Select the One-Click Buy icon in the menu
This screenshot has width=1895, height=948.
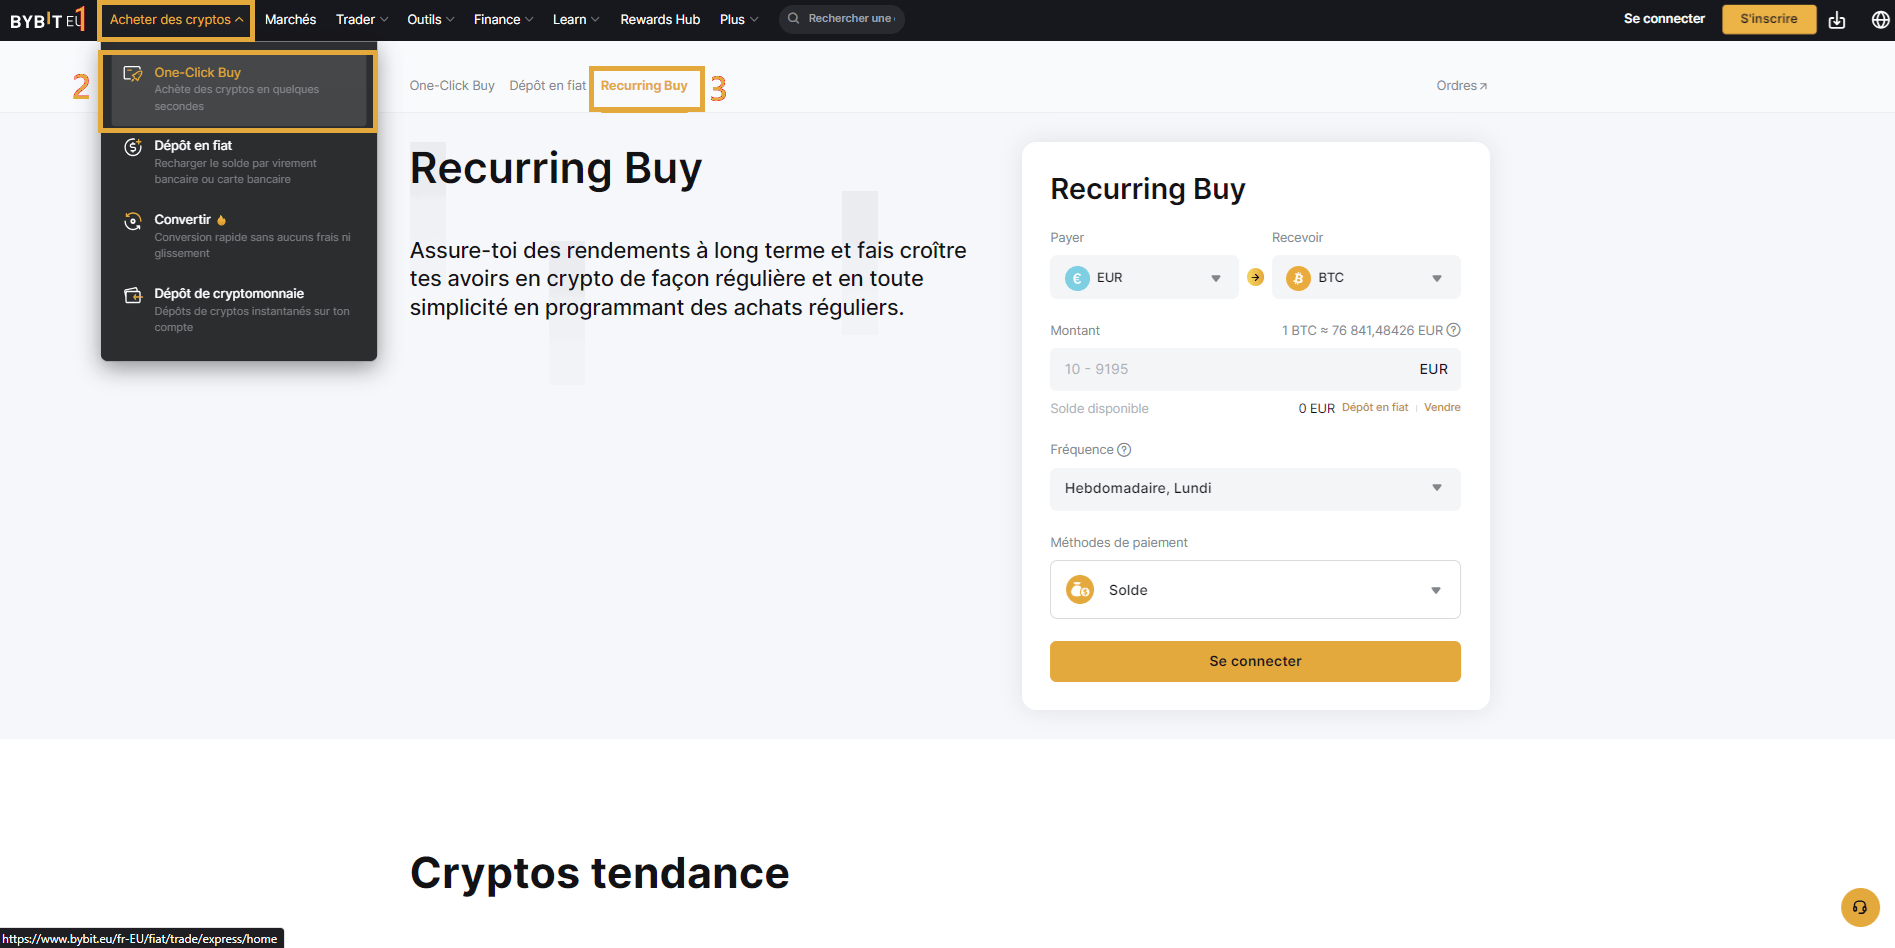(x=133, y=72)
